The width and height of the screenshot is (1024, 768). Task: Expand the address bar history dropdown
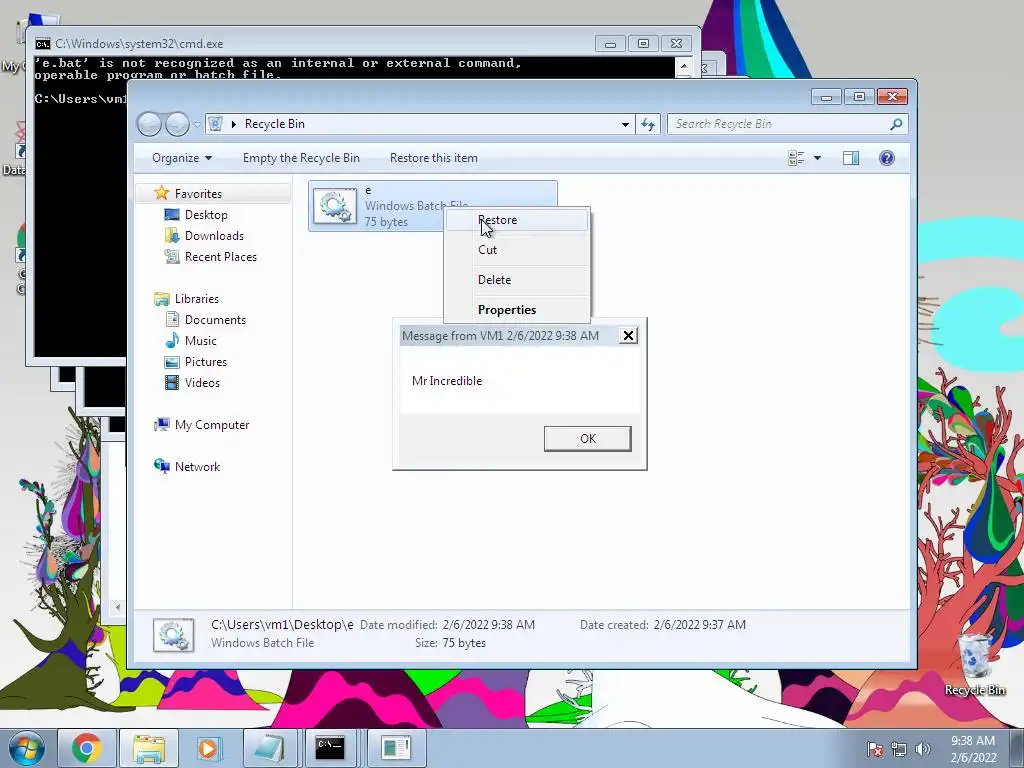(625, 124)
